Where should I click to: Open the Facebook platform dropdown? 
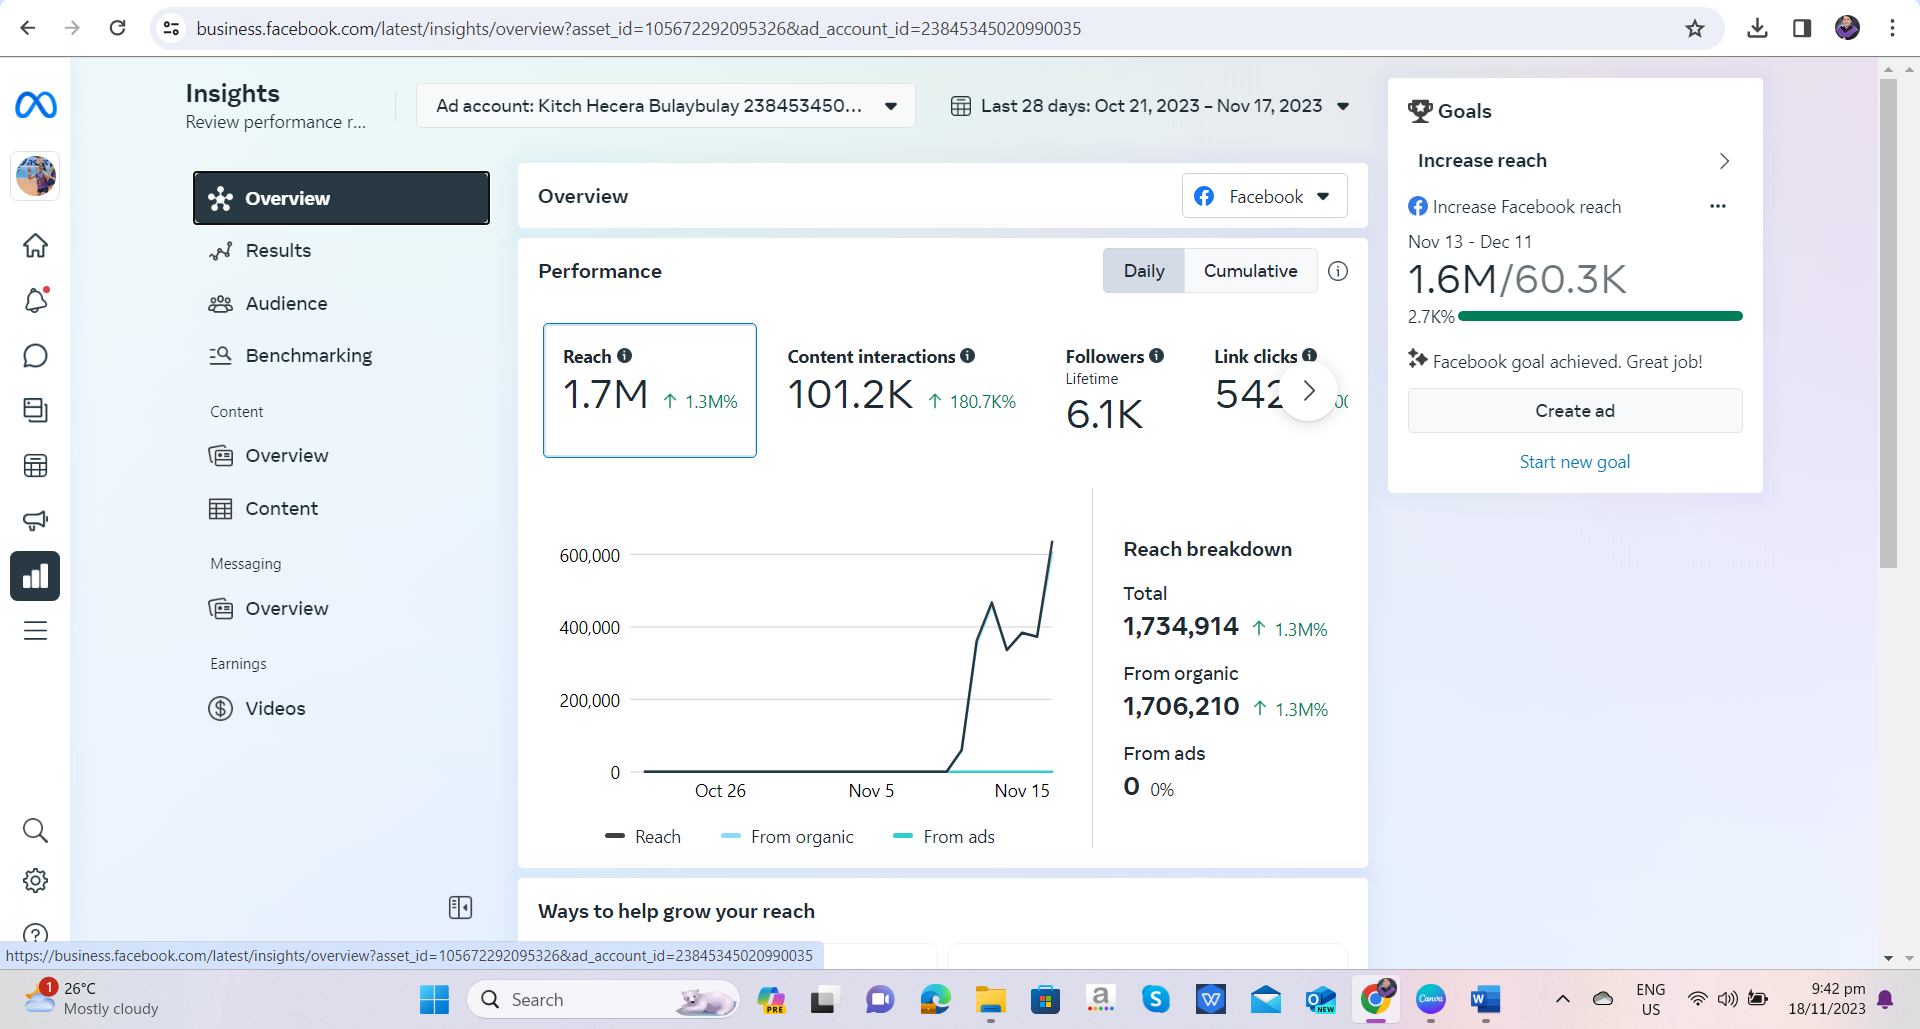tap(1264, 196)
